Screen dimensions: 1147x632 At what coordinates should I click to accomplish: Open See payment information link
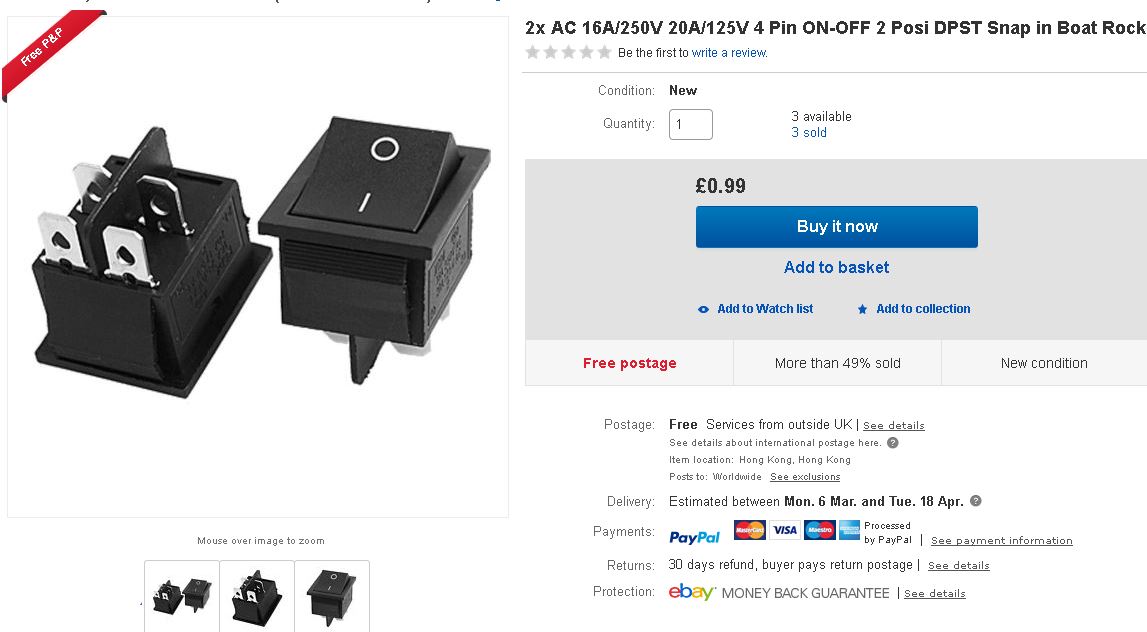click(x=1001, y=541)
